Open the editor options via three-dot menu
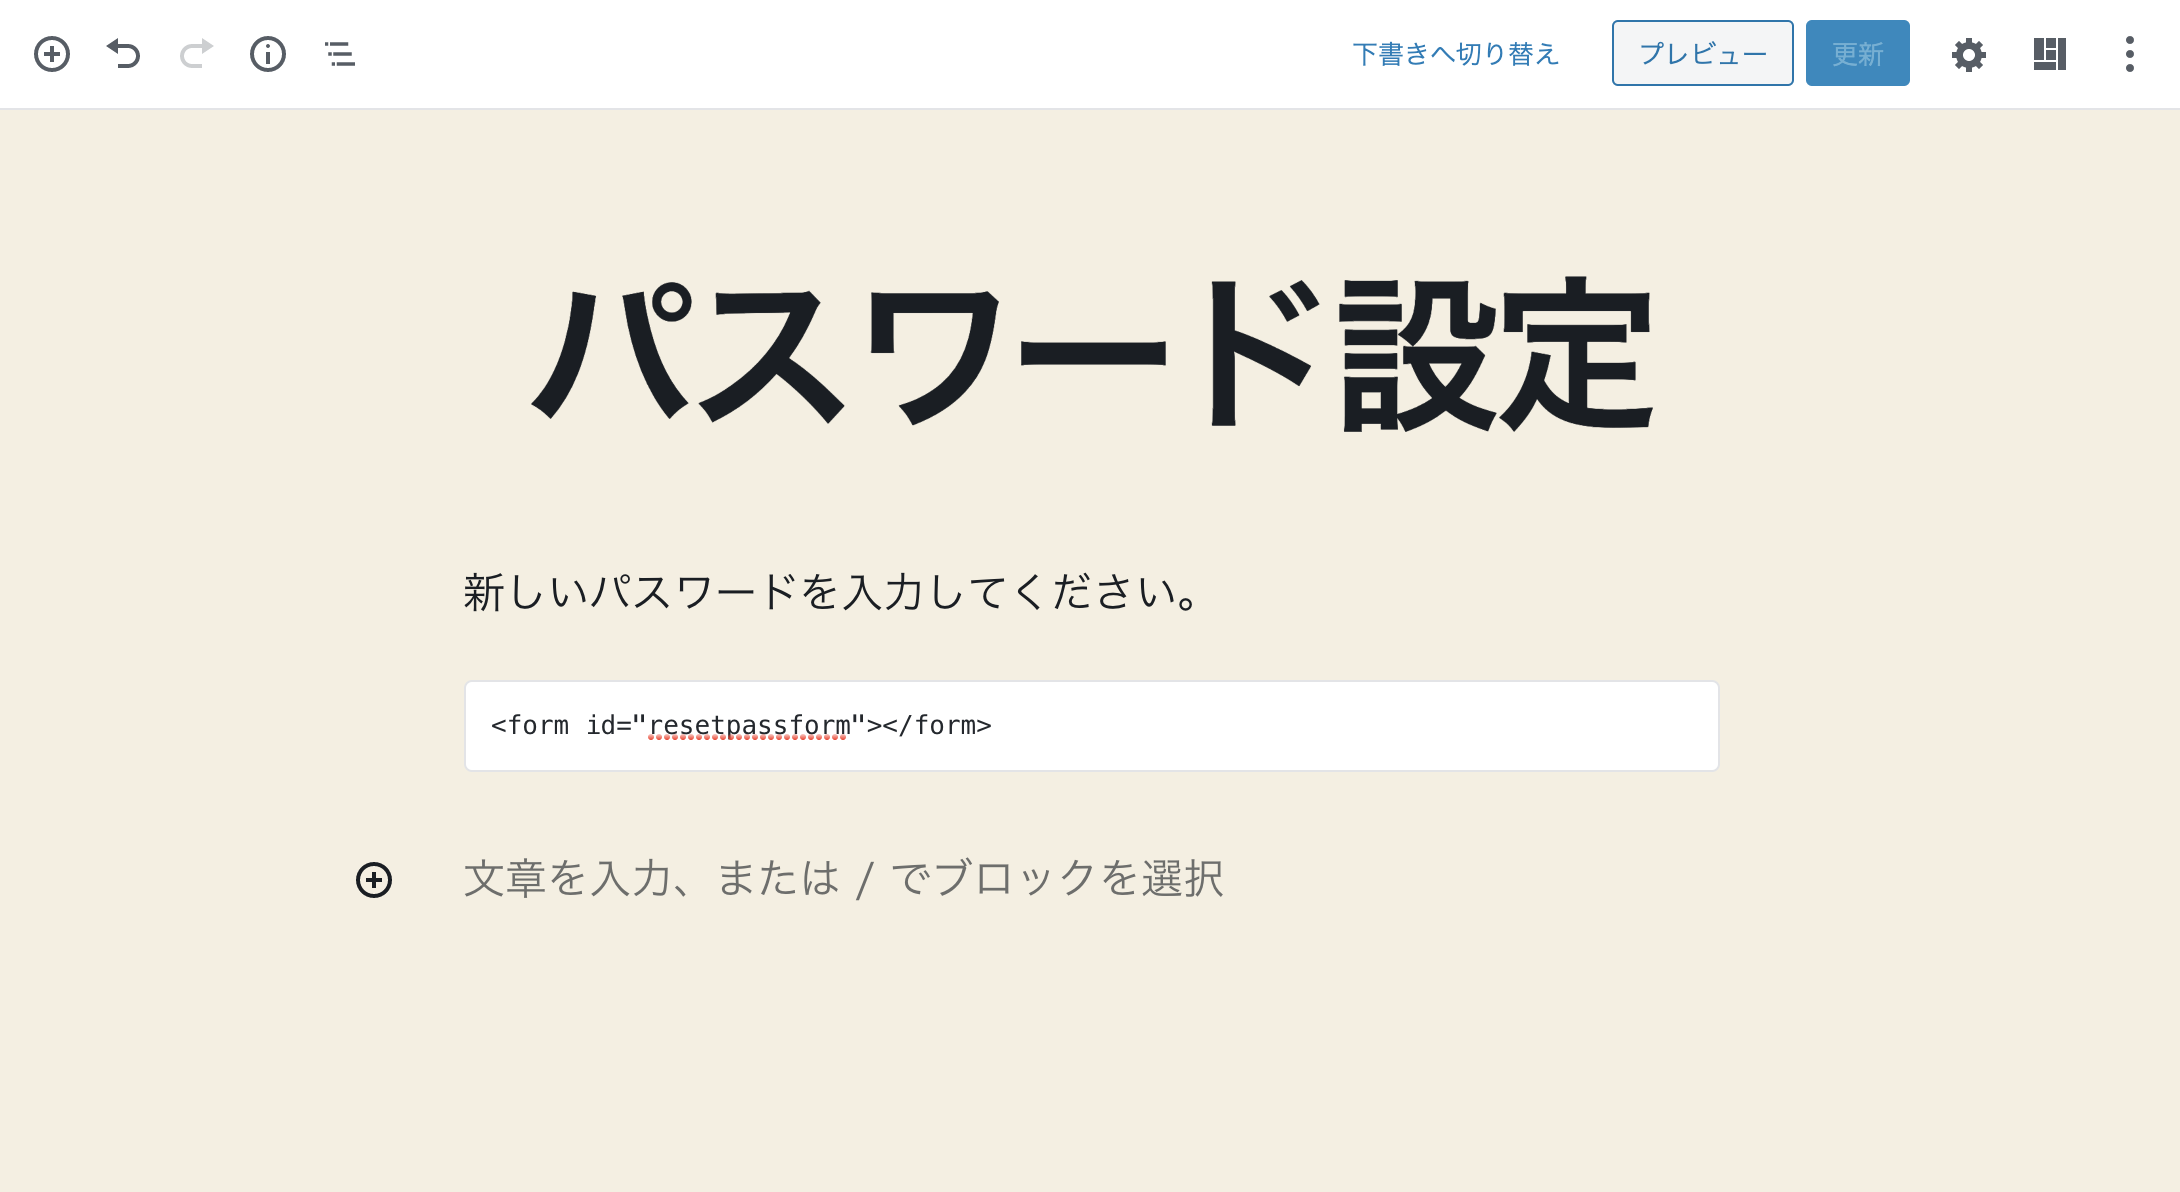Screen dimensions: 2180x1192 tap(2128, 53)
